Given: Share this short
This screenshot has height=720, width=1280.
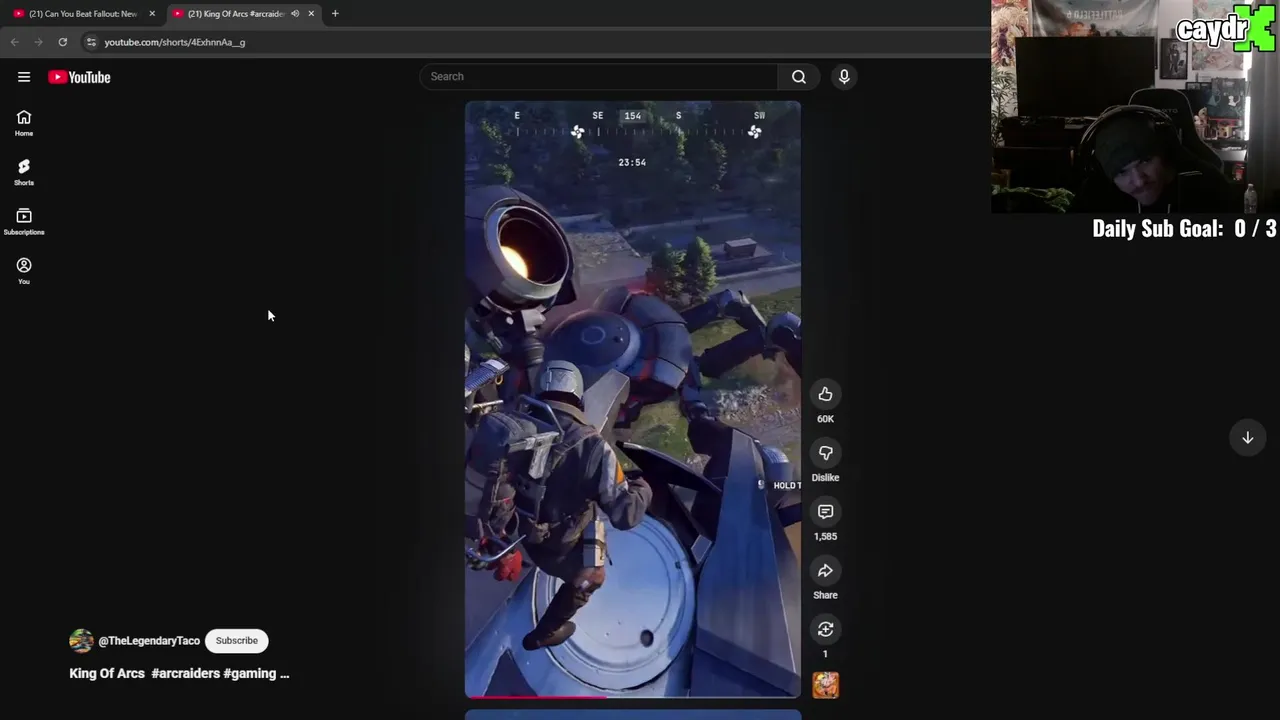Looking at the screenshot, I should click(x=825, y=571).
